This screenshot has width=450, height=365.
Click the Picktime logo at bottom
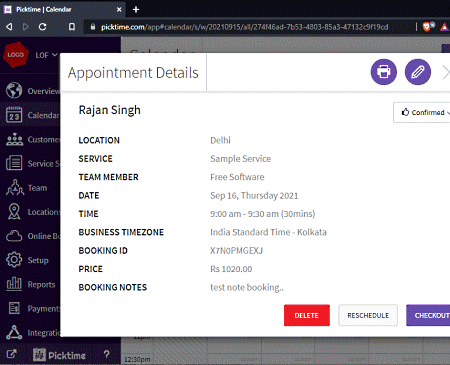pyautogui.click(x=59, y=355)
